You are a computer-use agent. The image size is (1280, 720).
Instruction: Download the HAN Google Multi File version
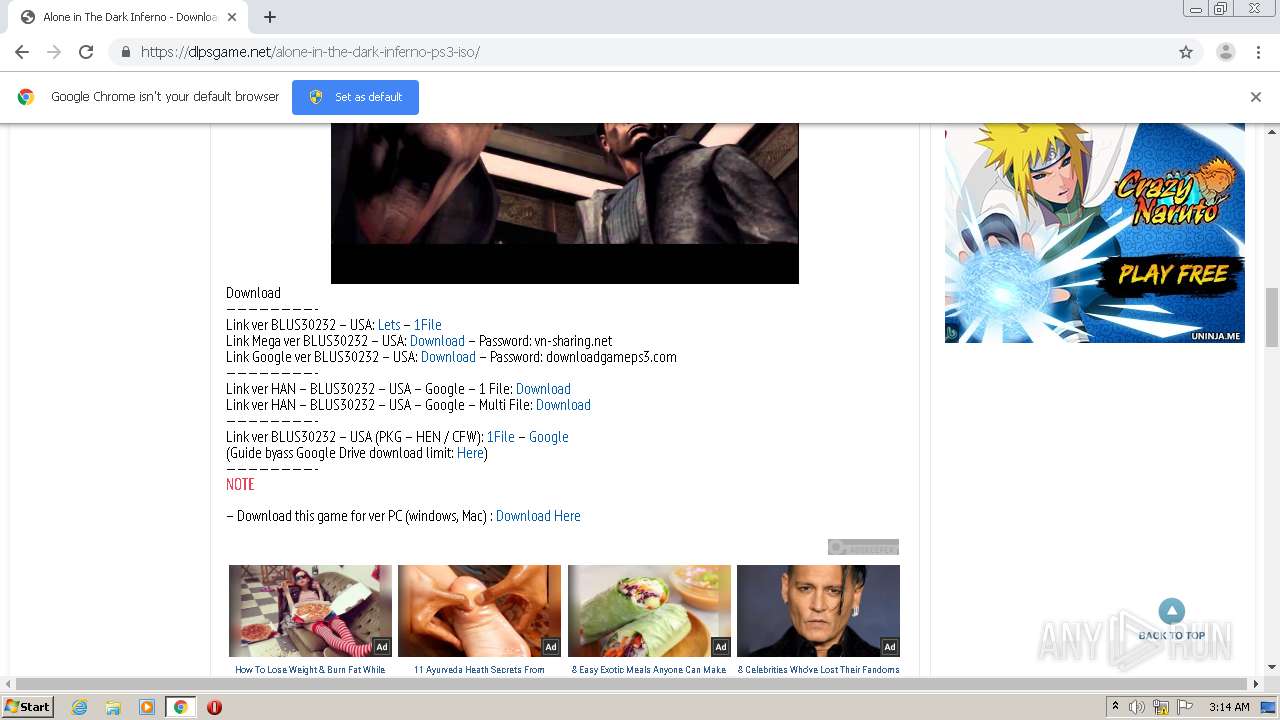click(x=563, y=405)
